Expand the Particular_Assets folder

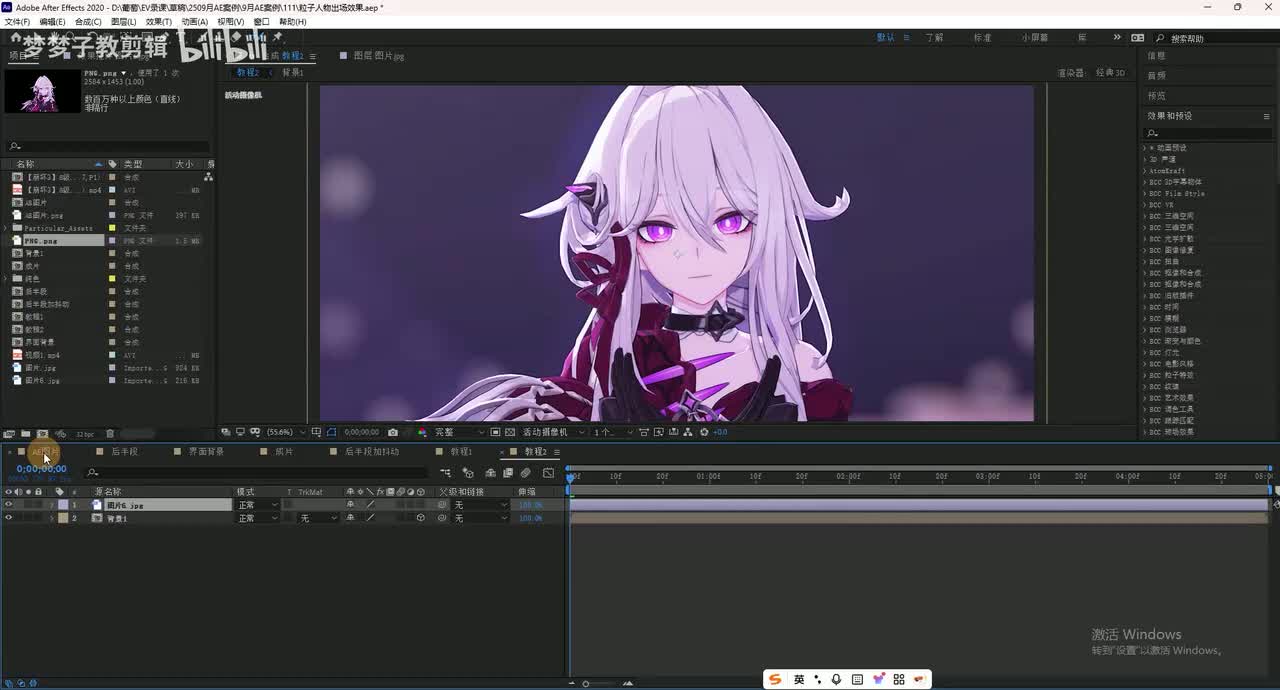(6, 228)
